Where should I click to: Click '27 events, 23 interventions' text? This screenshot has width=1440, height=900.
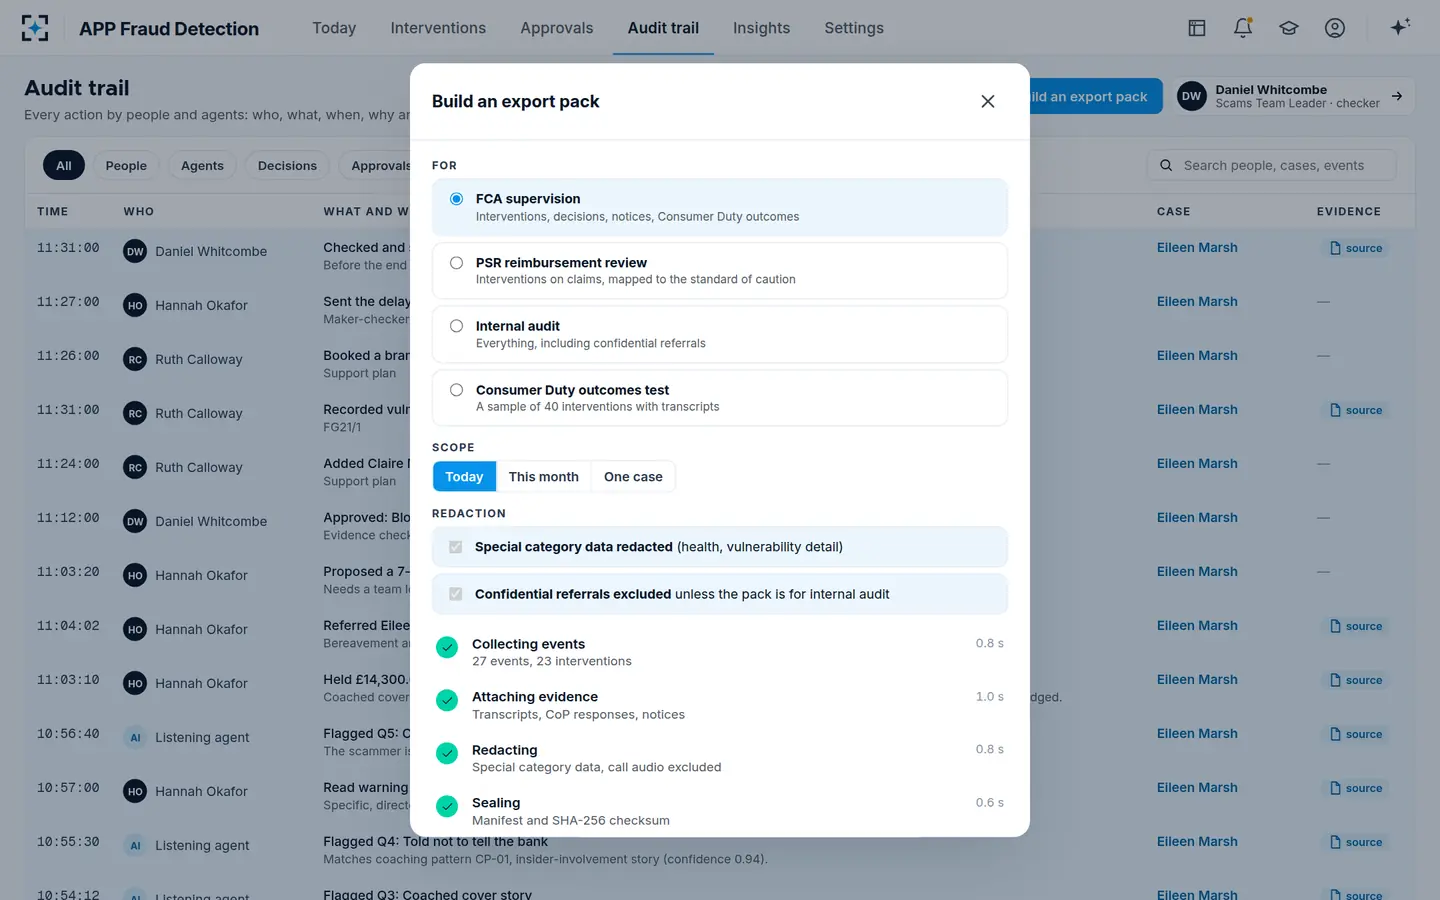pos(552,662)
